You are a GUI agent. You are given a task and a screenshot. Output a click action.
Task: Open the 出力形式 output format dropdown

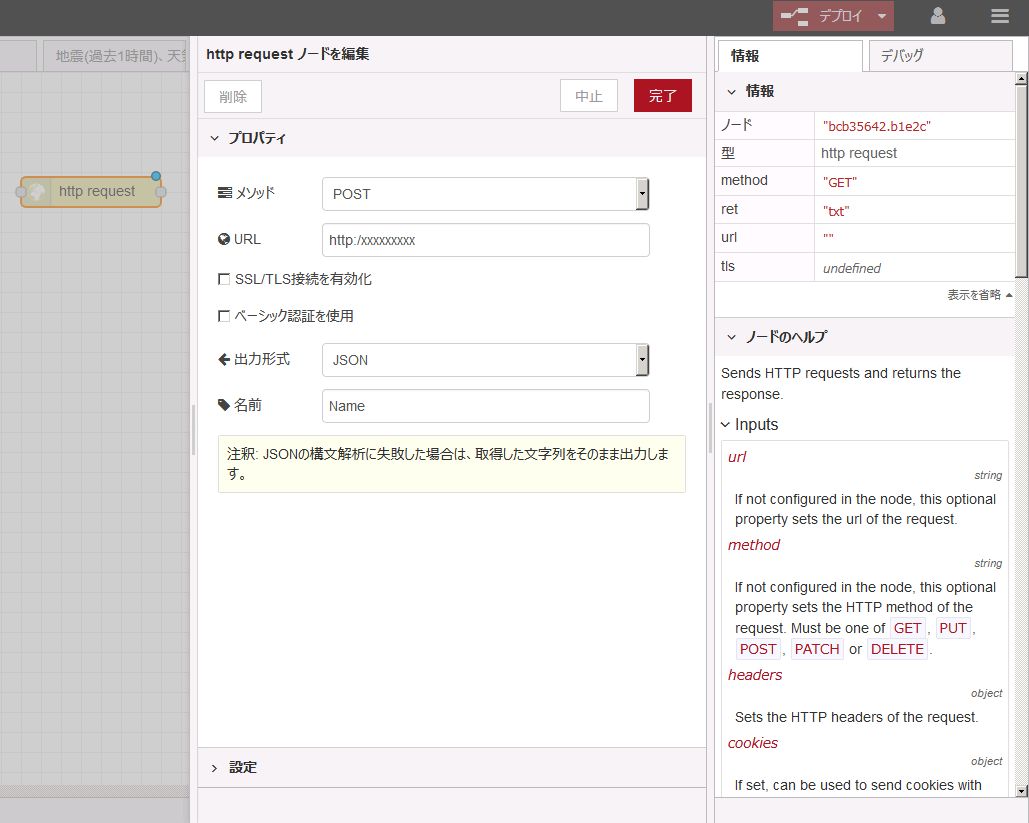[x=486, y=360]
